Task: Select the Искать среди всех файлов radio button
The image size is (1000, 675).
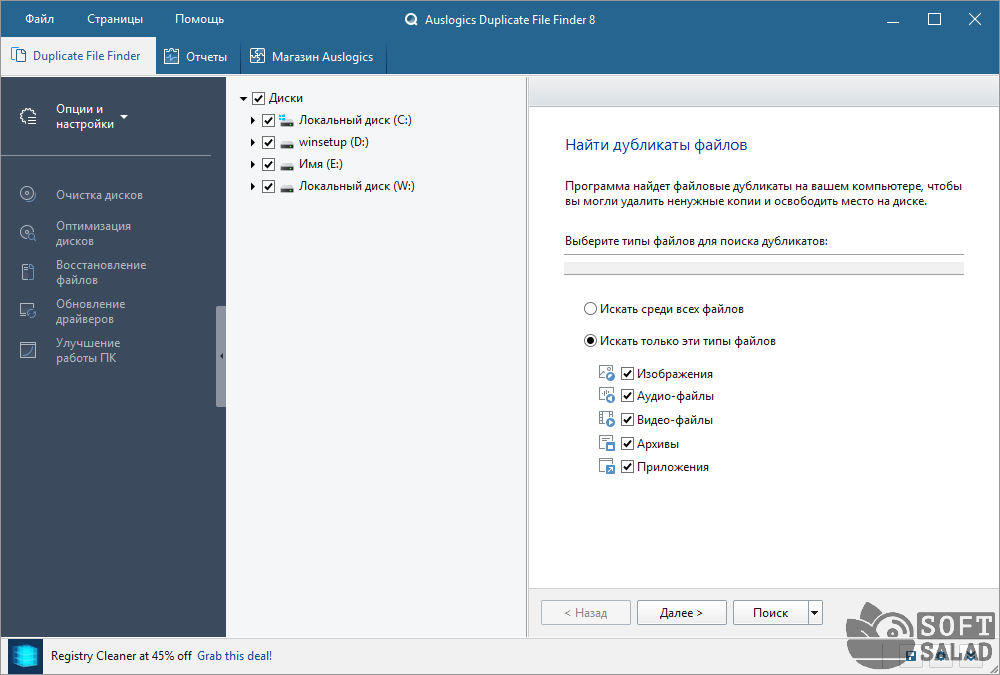Action: click(590, 309)
